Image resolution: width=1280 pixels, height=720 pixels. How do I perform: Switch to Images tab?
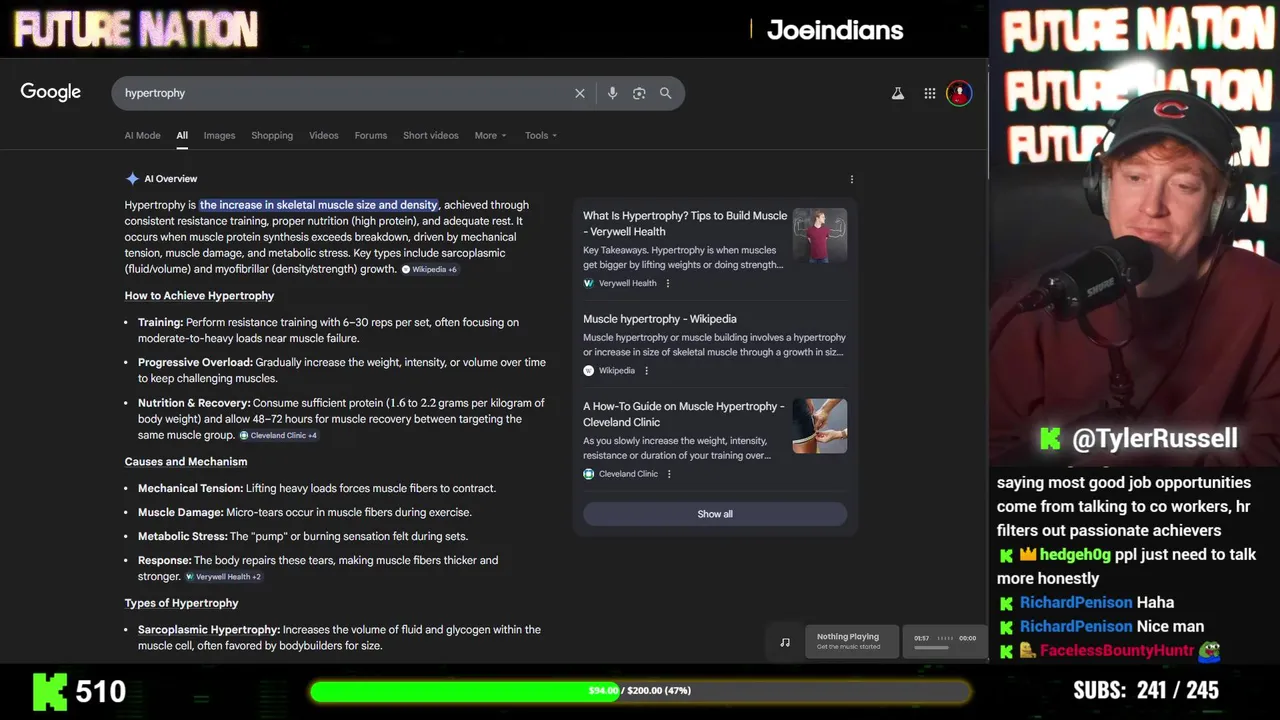click(x=219, y=135)
